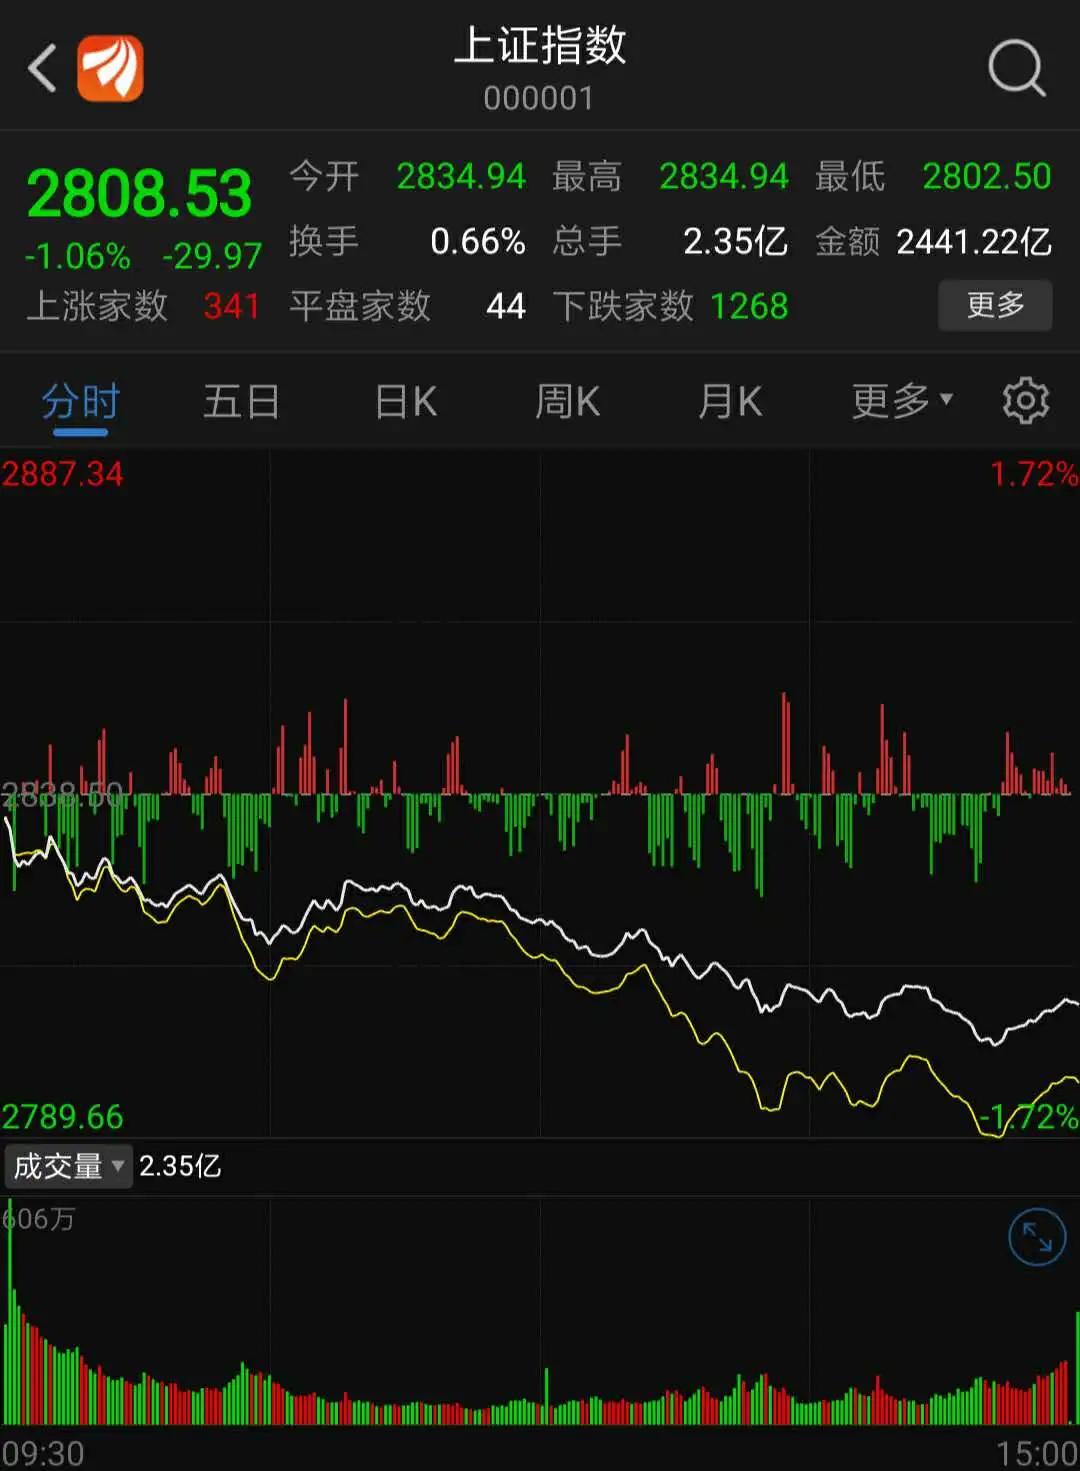Click the 上涨家数 count of 341

pyautogui.click(x=231, y=307)
